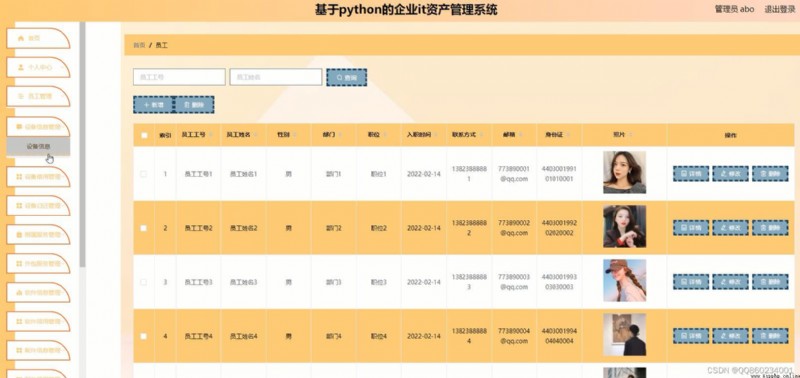Sort table by 邮箱 column arrows
The image size is (800, 378).
[520, 135]
